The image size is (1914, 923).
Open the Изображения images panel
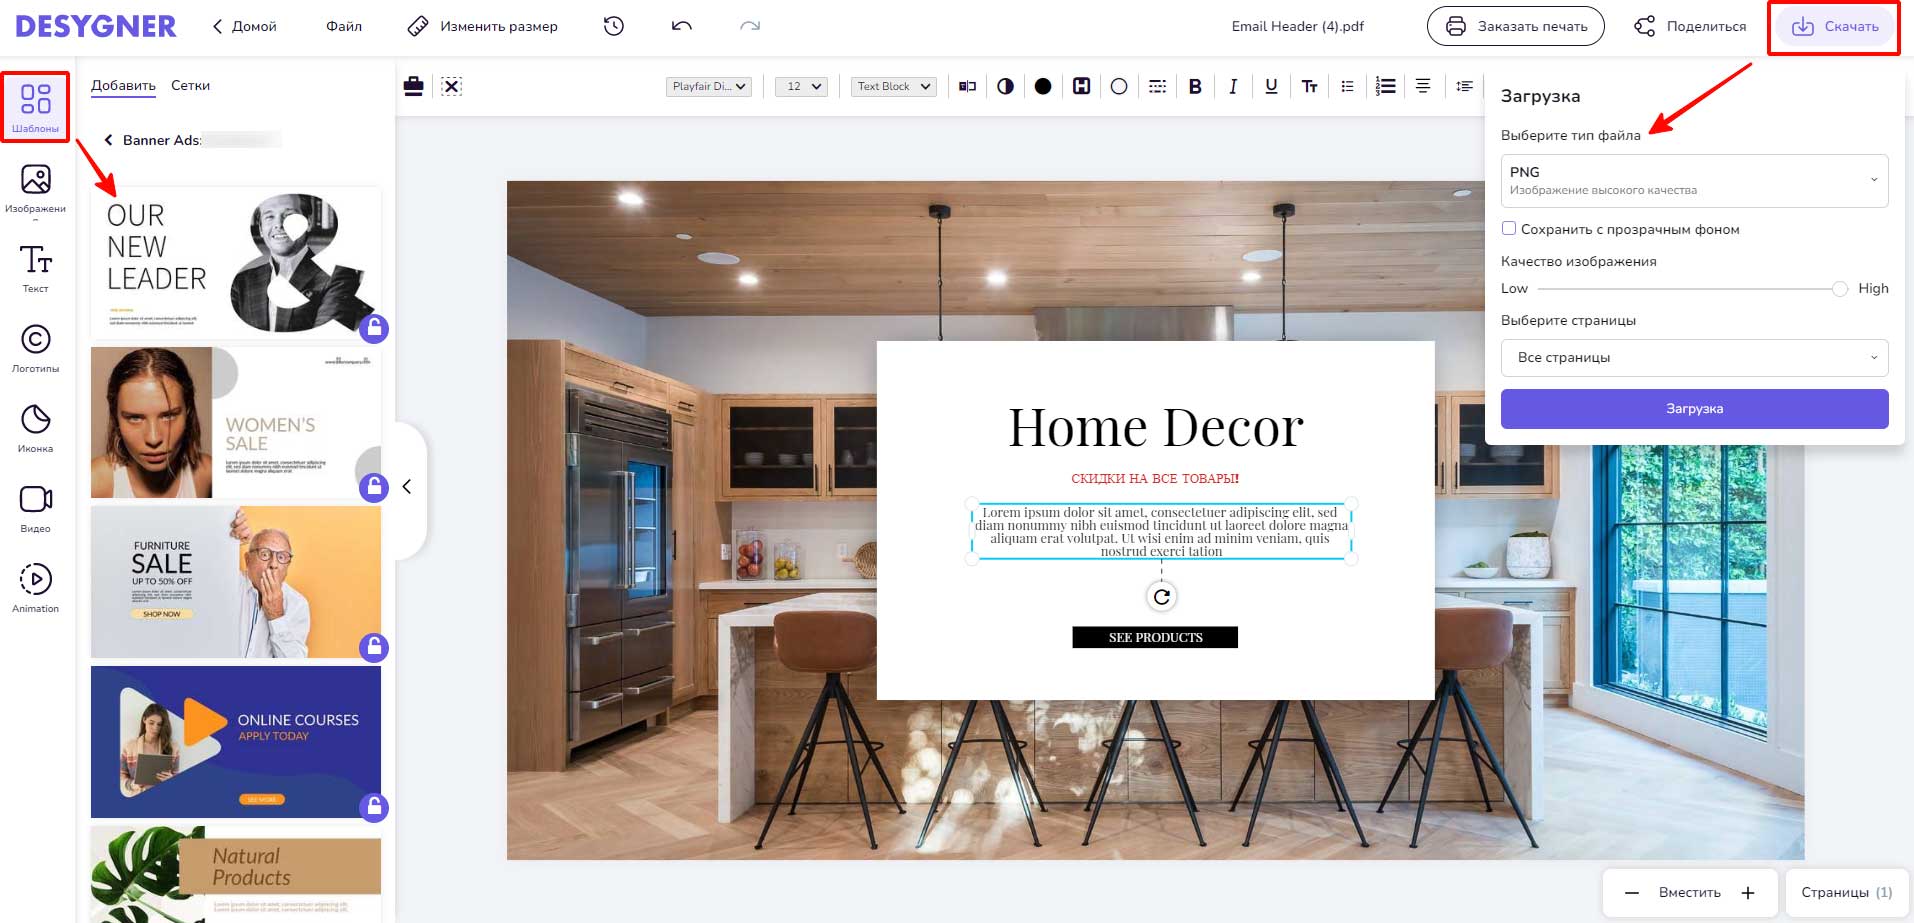36,188
